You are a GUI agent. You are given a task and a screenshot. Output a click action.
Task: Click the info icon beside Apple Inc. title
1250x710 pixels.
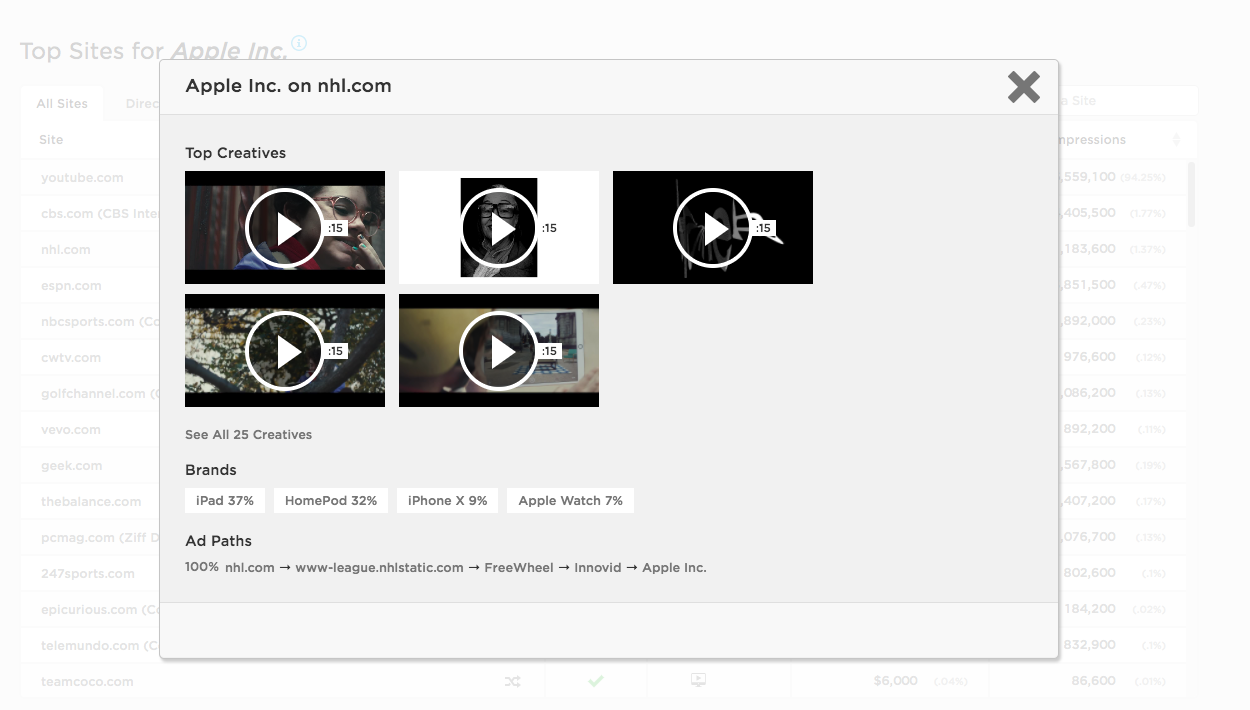pyautogui.click(x=299, y=44)
